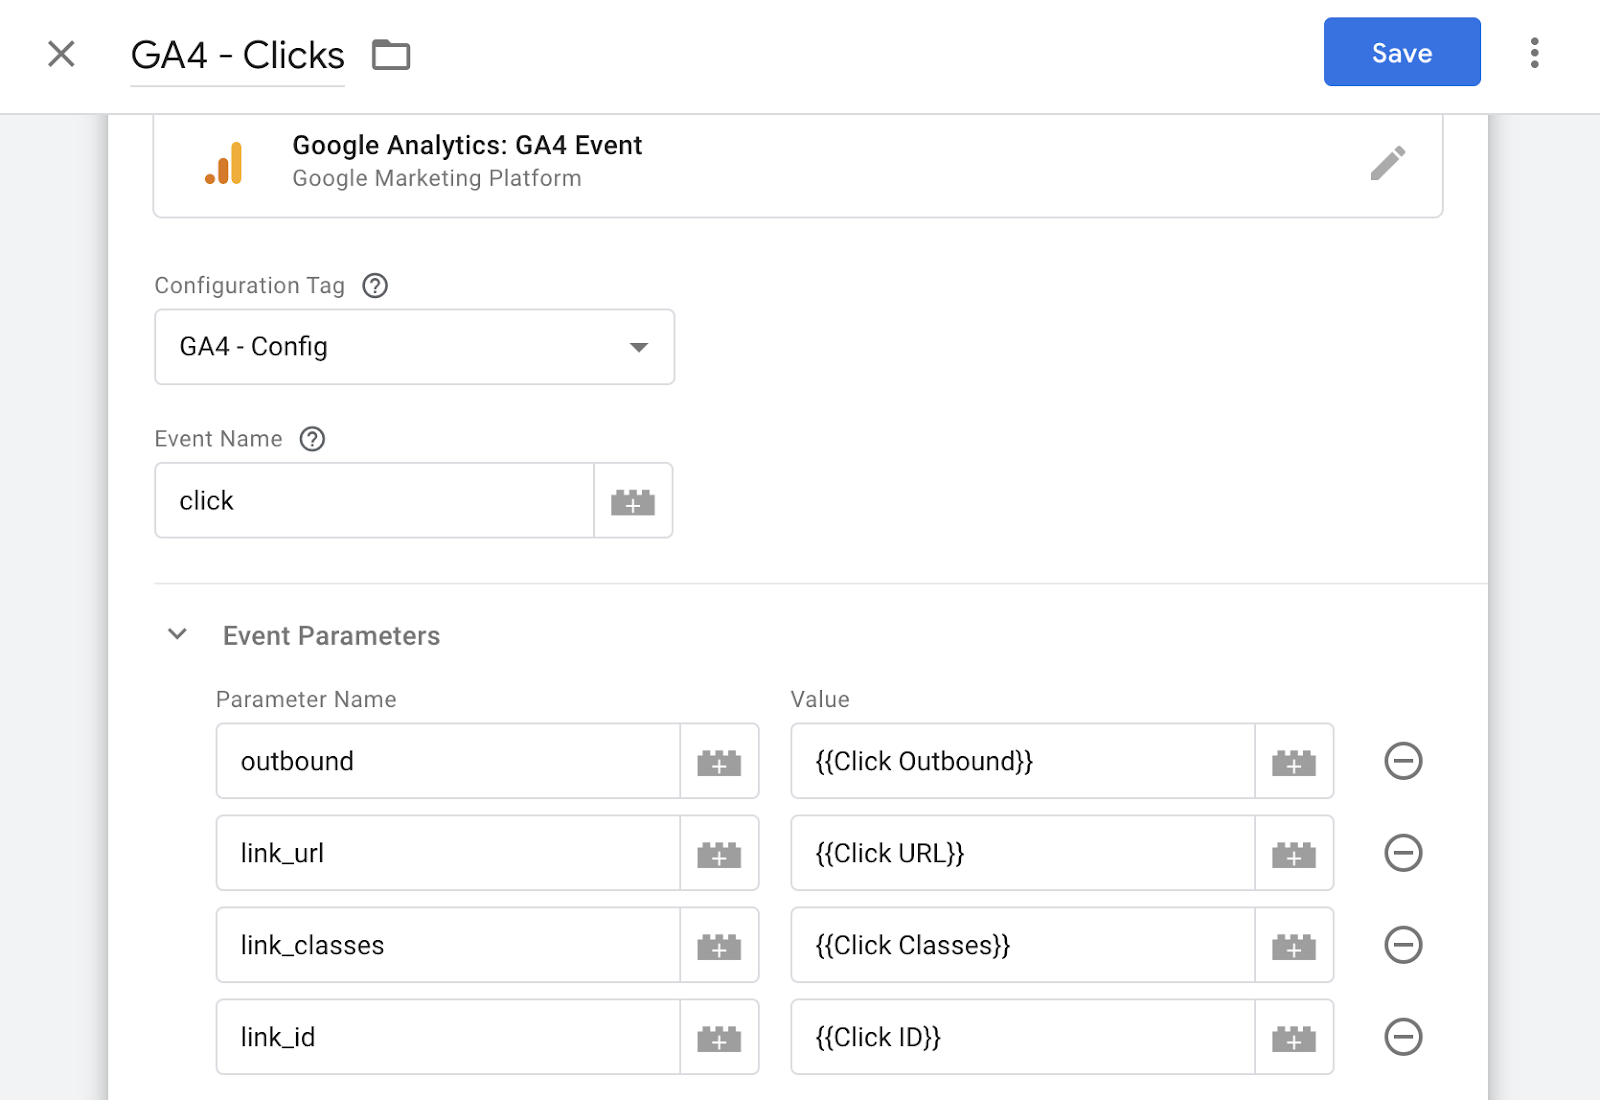Insert variable into the Event Name field
Screen dimensions: 1600x1100
[x=632, y=501]
